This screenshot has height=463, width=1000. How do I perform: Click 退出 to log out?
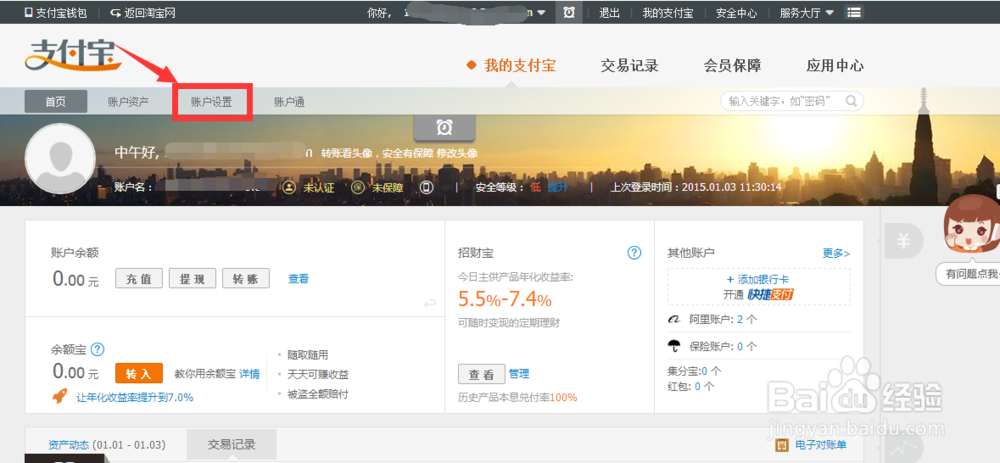[609, 13]
